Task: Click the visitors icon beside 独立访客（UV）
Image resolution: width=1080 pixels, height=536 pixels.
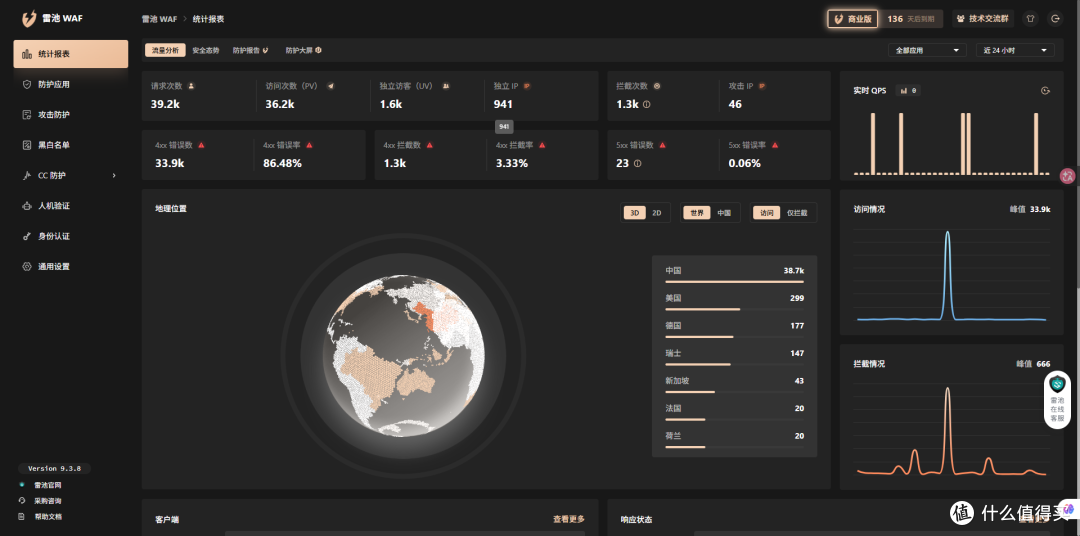Action: (446, 86)
